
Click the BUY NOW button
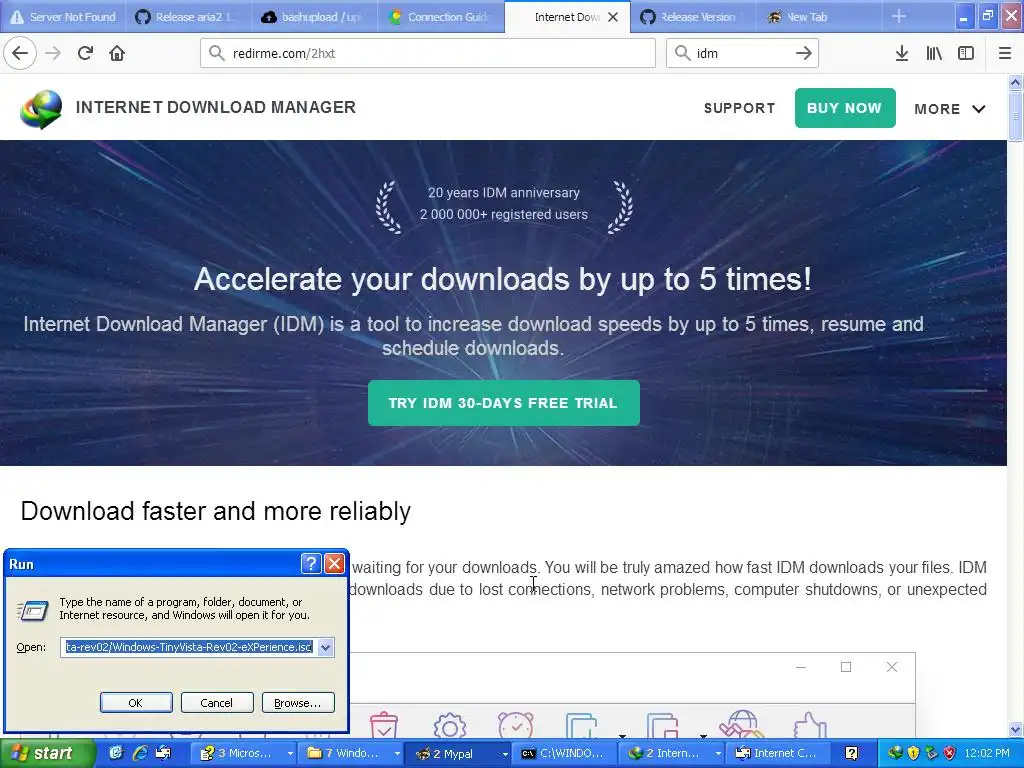coord(844,108)
